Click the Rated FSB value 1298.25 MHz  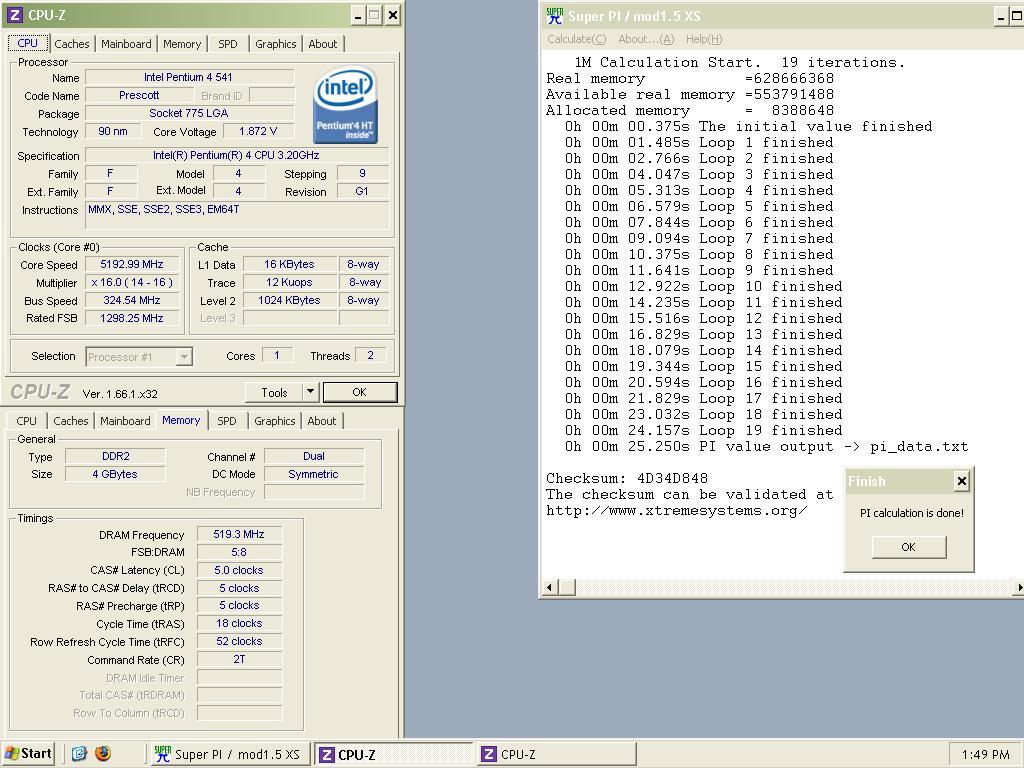coord(132,318)
